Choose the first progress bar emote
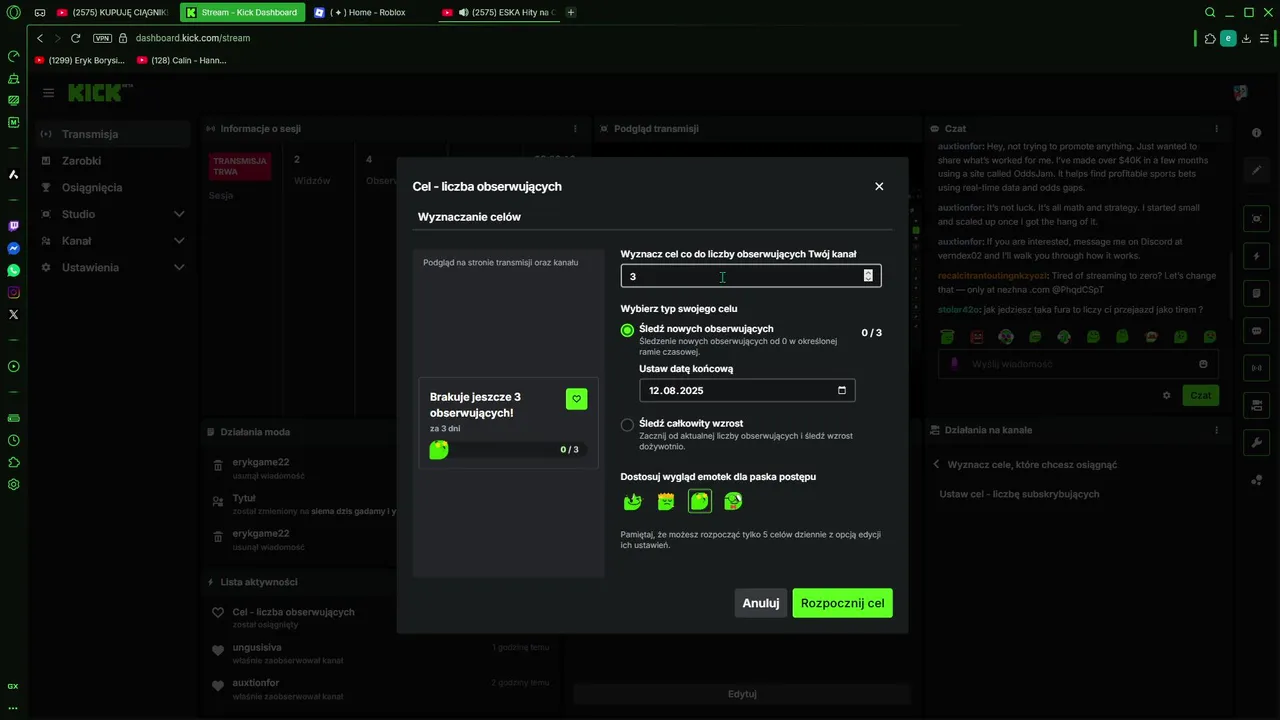Viewport: 1280px width, 720px height. point(633,501)
